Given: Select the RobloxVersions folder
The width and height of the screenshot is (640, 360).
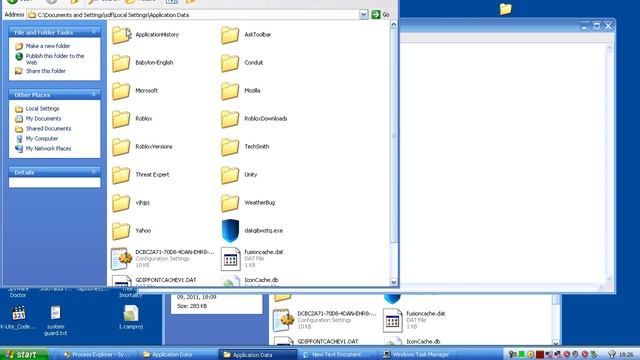Looking at the screenshot, I should [142, 147].
